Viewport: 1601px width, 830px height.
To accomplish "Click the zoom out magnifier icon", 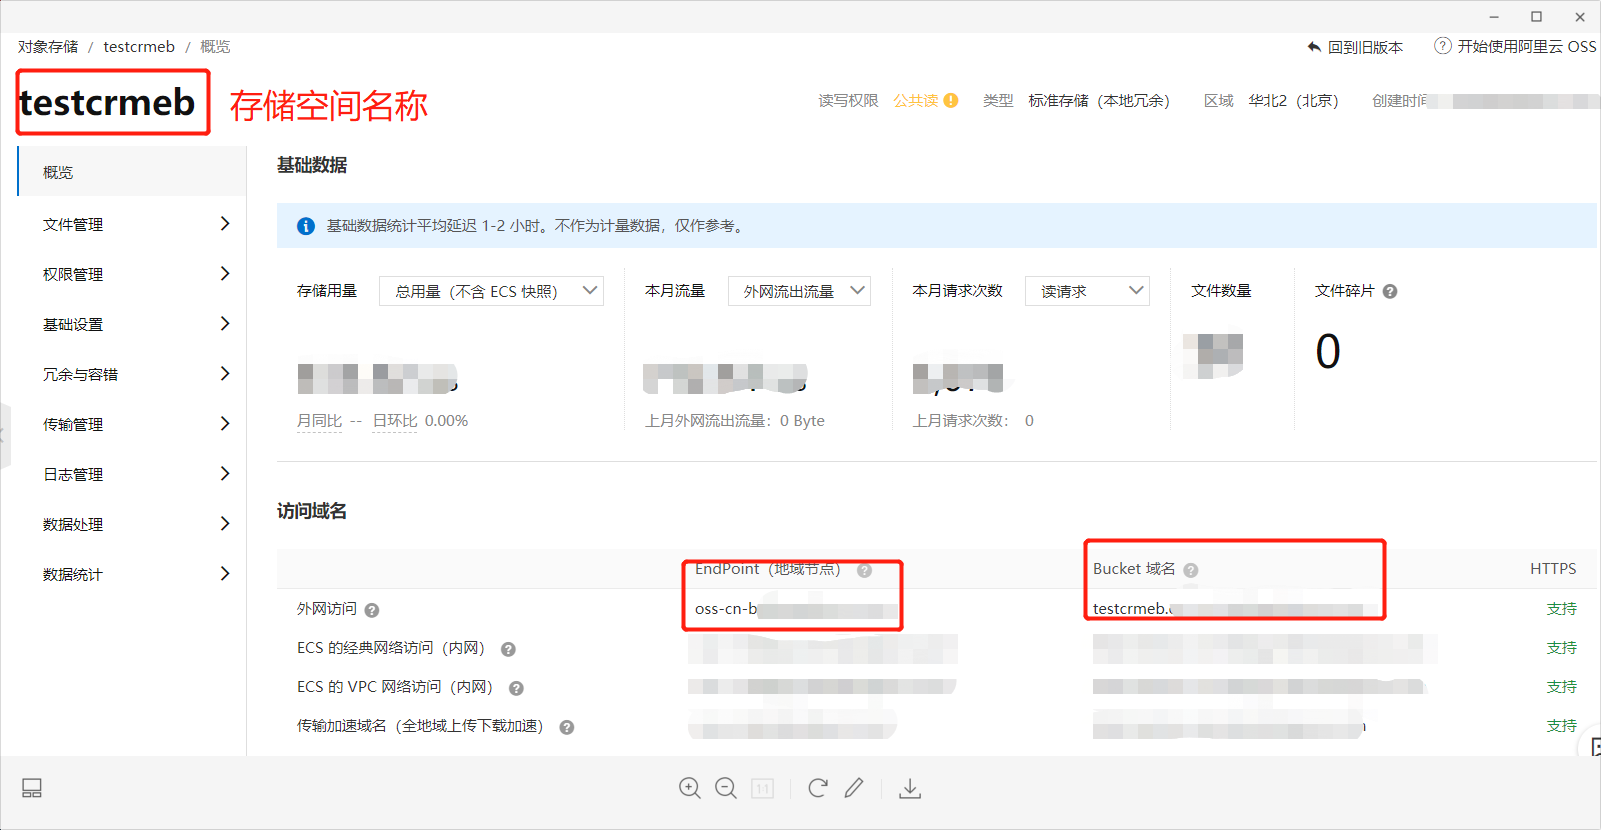I will click(x=726, y=788).
